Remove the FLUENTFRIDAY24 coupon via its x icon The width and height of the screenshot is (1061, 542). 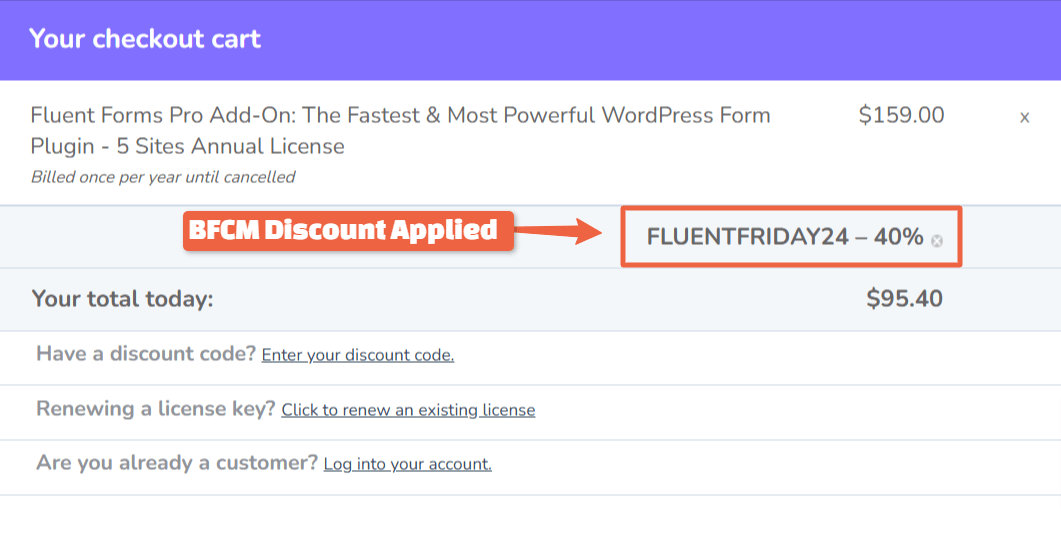936,241
